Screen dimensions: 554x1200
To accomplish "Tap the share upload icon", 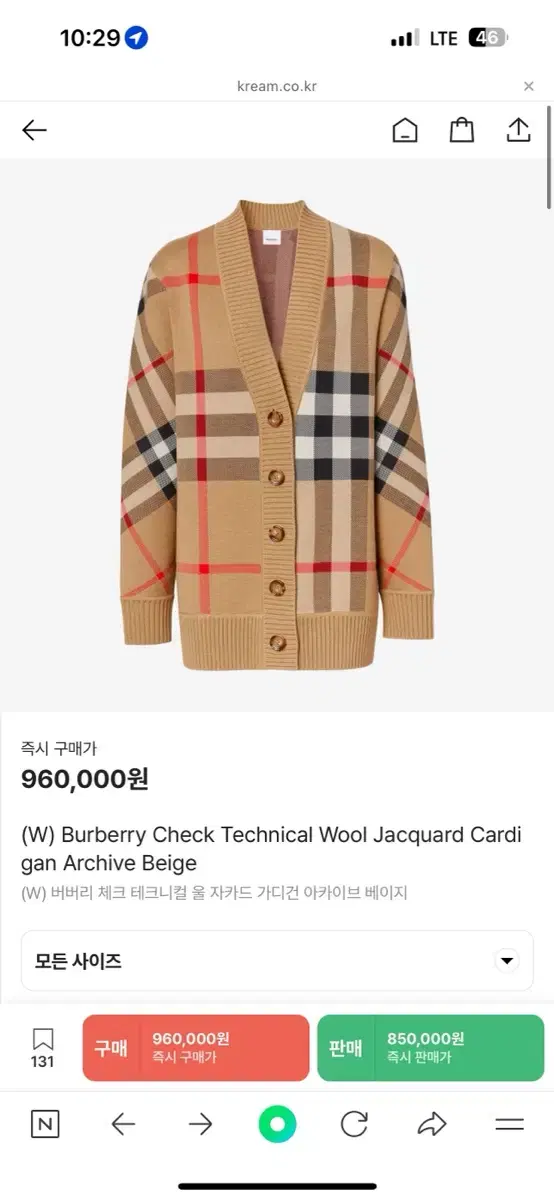I will (518, 130).
